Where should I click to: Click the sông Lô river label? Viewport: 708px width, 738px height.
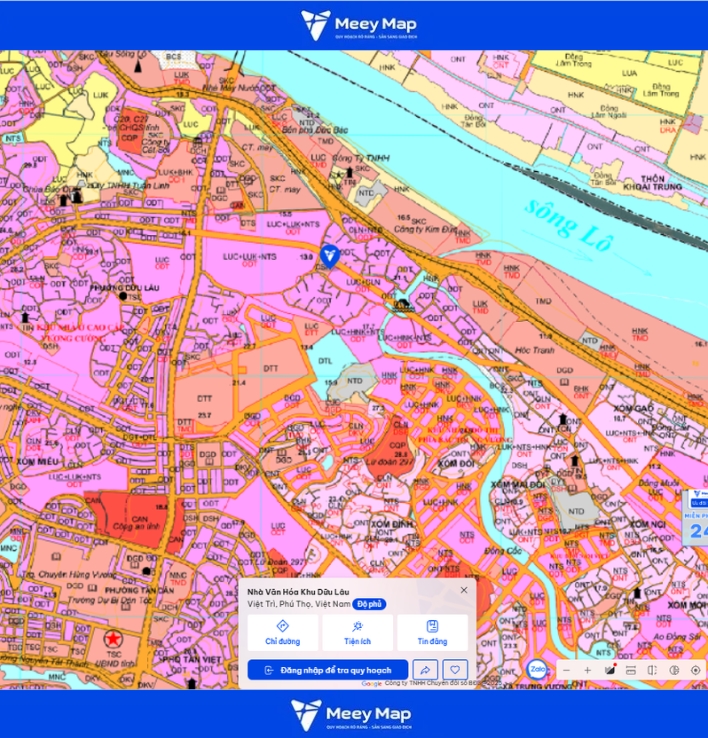point(569,225)
